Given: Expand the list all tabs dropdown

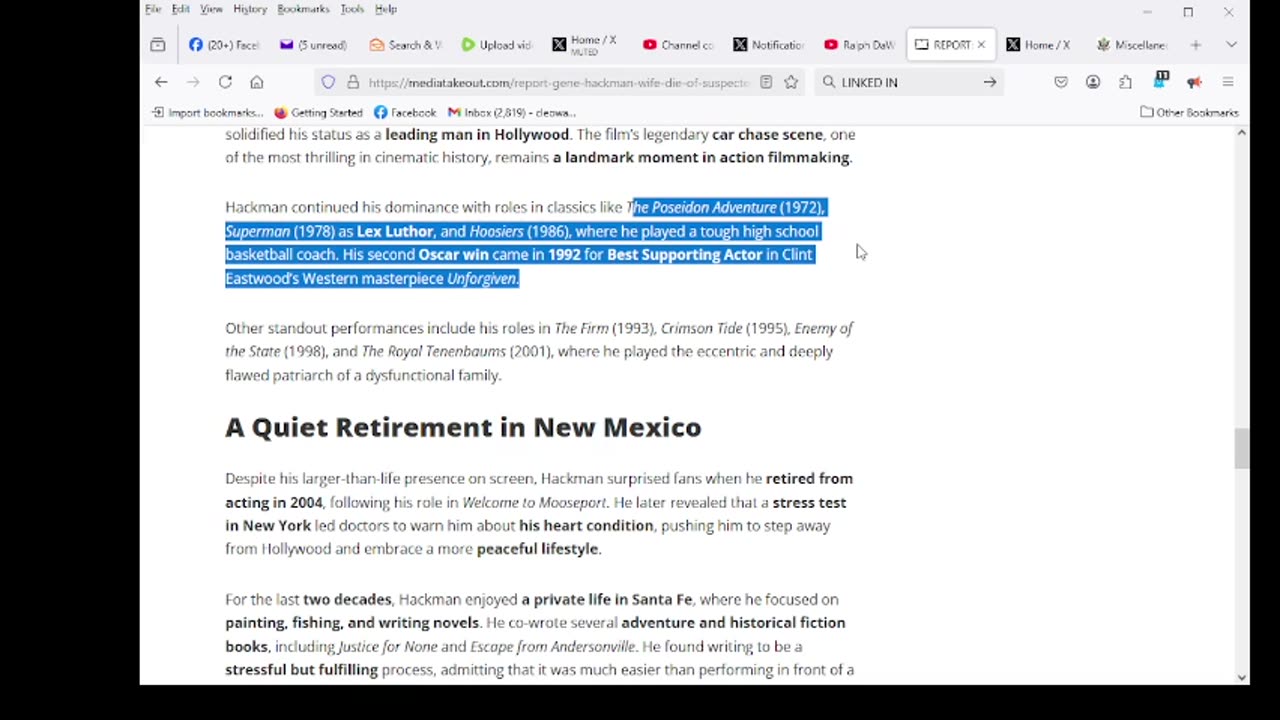Looking at the screenshot, I should [1231, 45].
